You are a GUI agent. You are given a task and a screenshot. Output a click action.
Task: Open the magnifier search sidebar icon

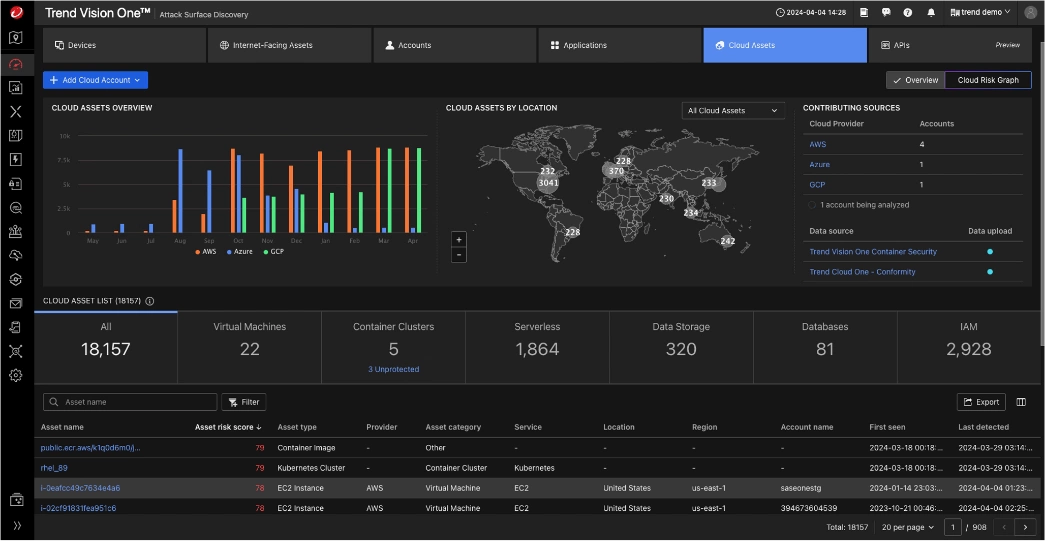[16, 208]
